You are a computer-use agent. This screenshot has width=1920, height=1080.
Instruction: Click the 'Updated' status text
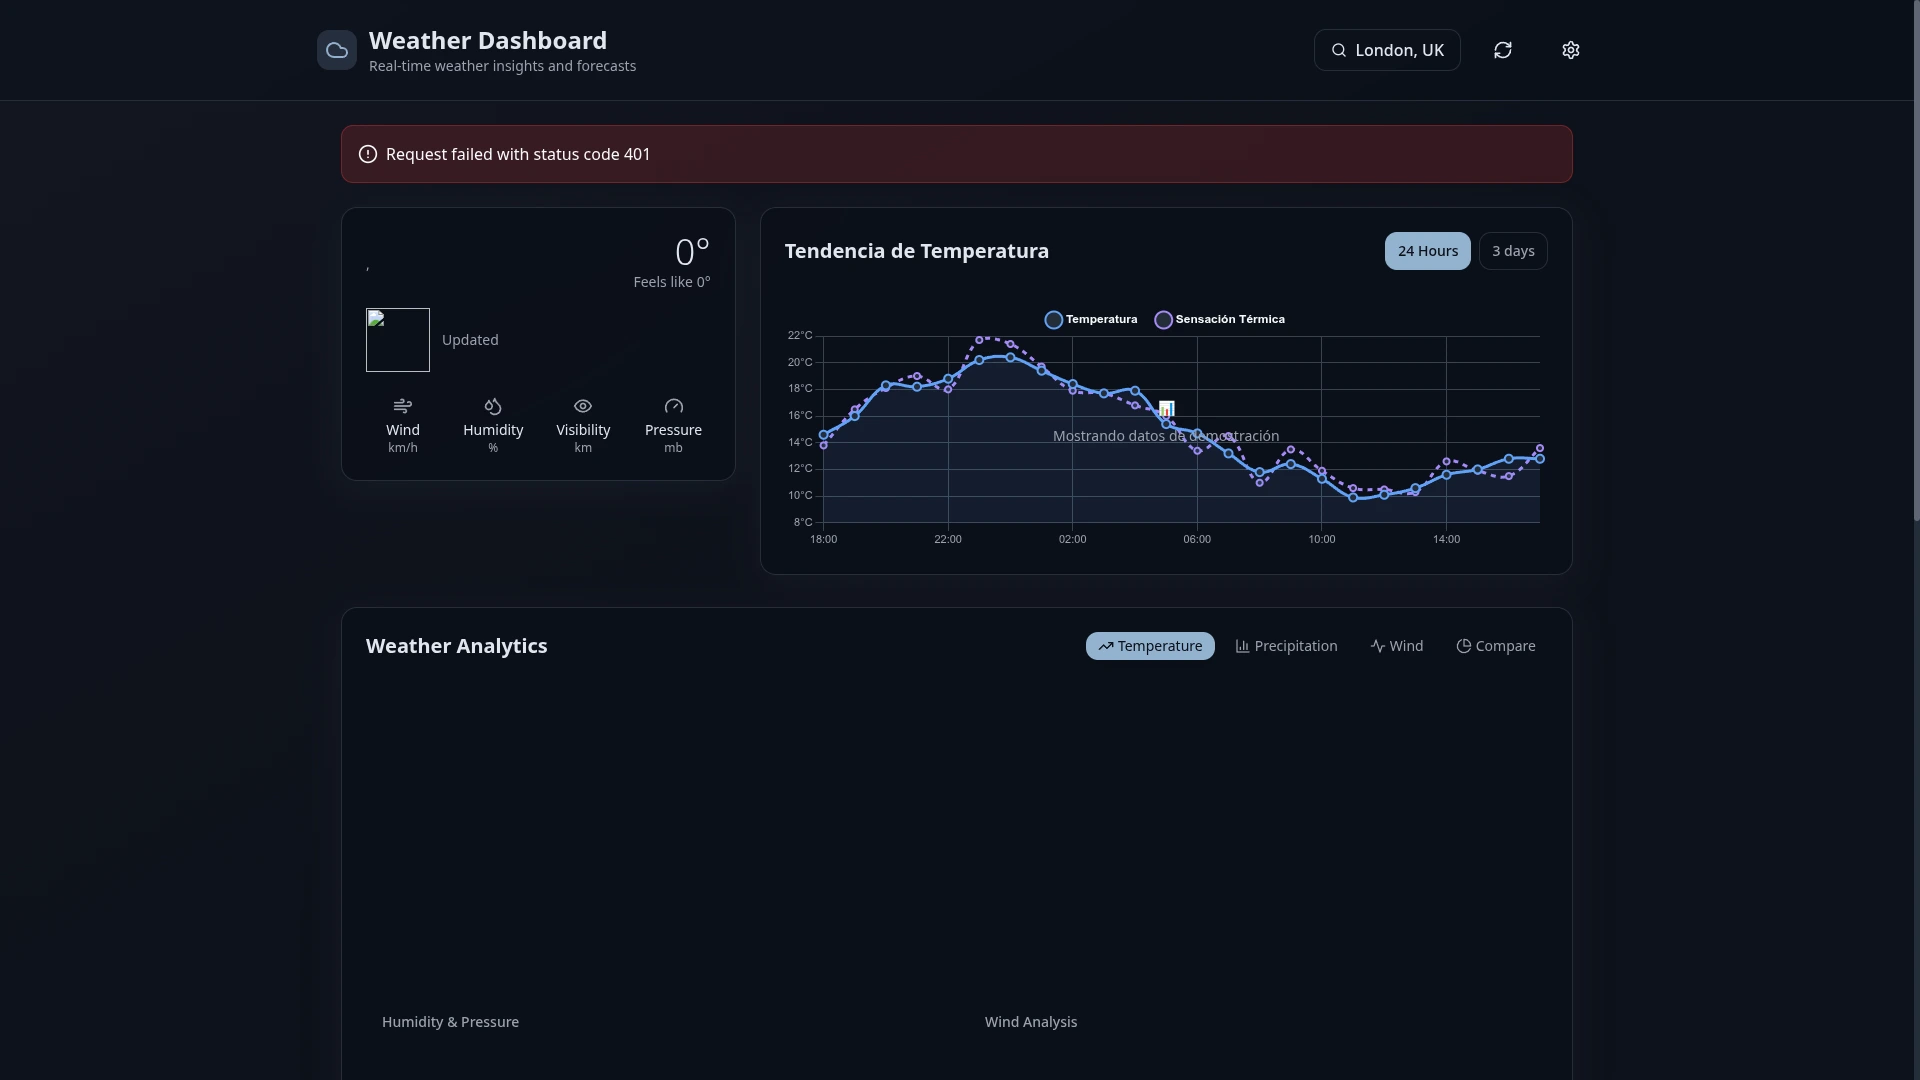(470, 340)
